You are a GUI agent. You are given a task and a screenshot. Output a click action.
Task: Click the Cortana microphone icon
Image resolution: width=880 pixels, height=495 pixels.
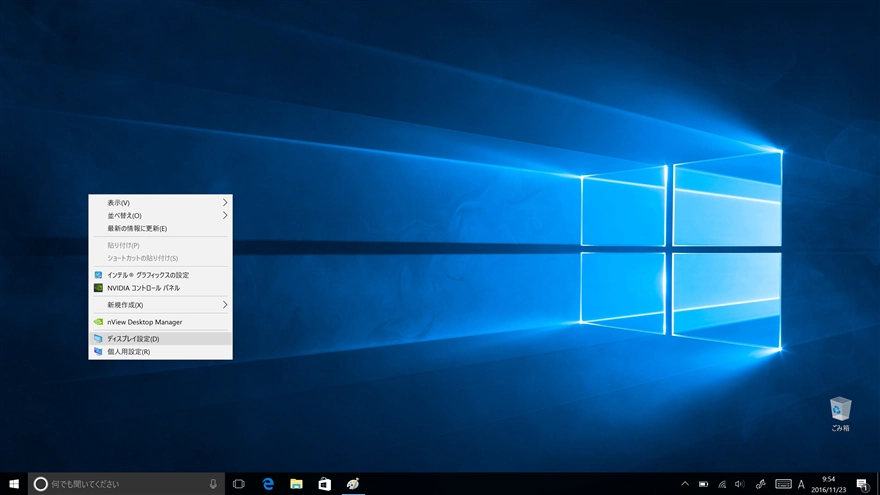[x=213, y=484]
